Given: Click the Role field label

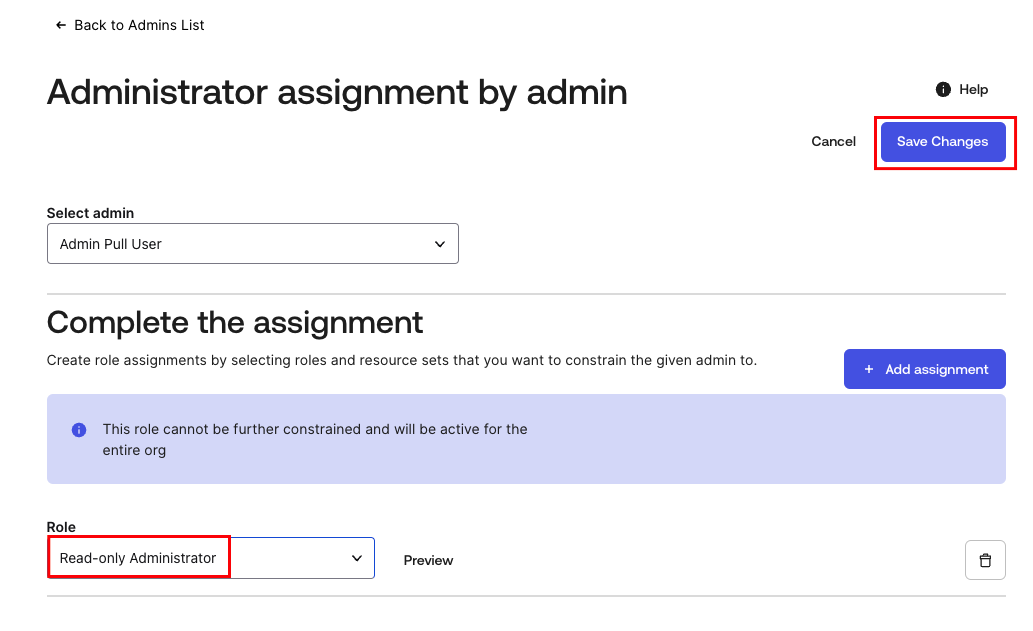Looking at the screenshot, I should pyautogui.click(x=61, y=527).
